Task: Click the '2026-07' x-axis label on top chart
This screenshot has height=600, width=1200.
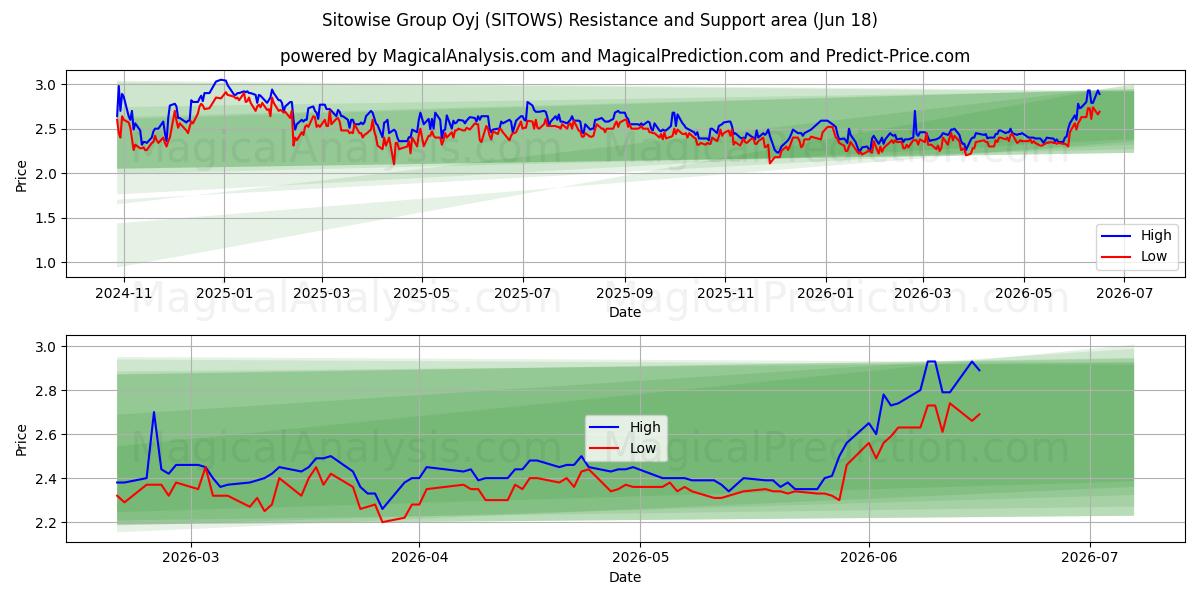Action: click(1125, 294)
